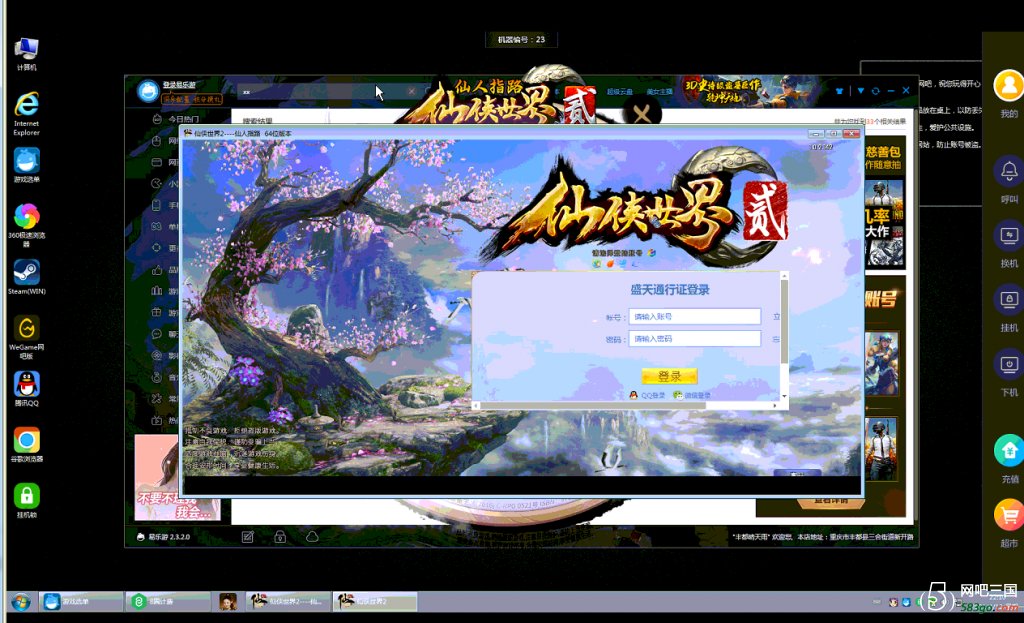
Task: Launch 腾讯QQ from the desktop
Action: click(x=26, y=389)
